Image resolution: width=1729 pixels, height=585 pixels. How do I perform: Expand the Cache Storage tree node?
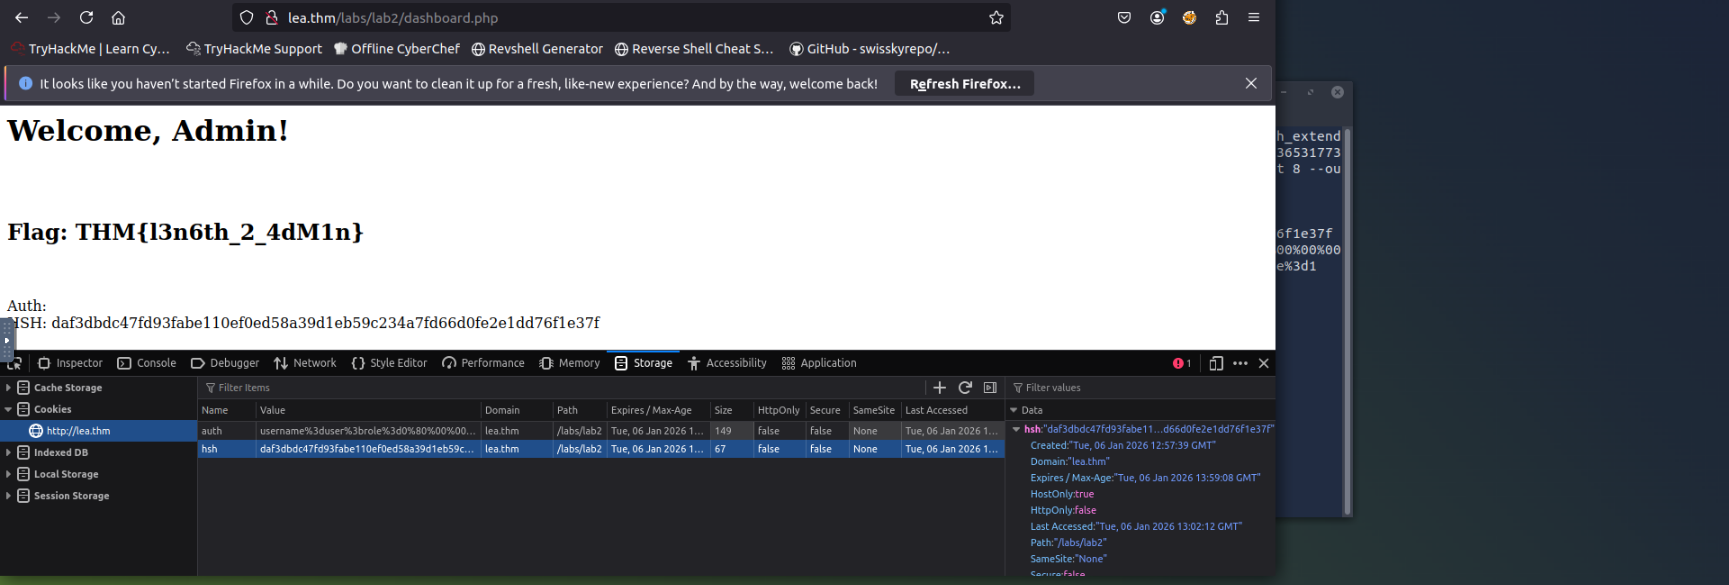[x=8, y=388]
